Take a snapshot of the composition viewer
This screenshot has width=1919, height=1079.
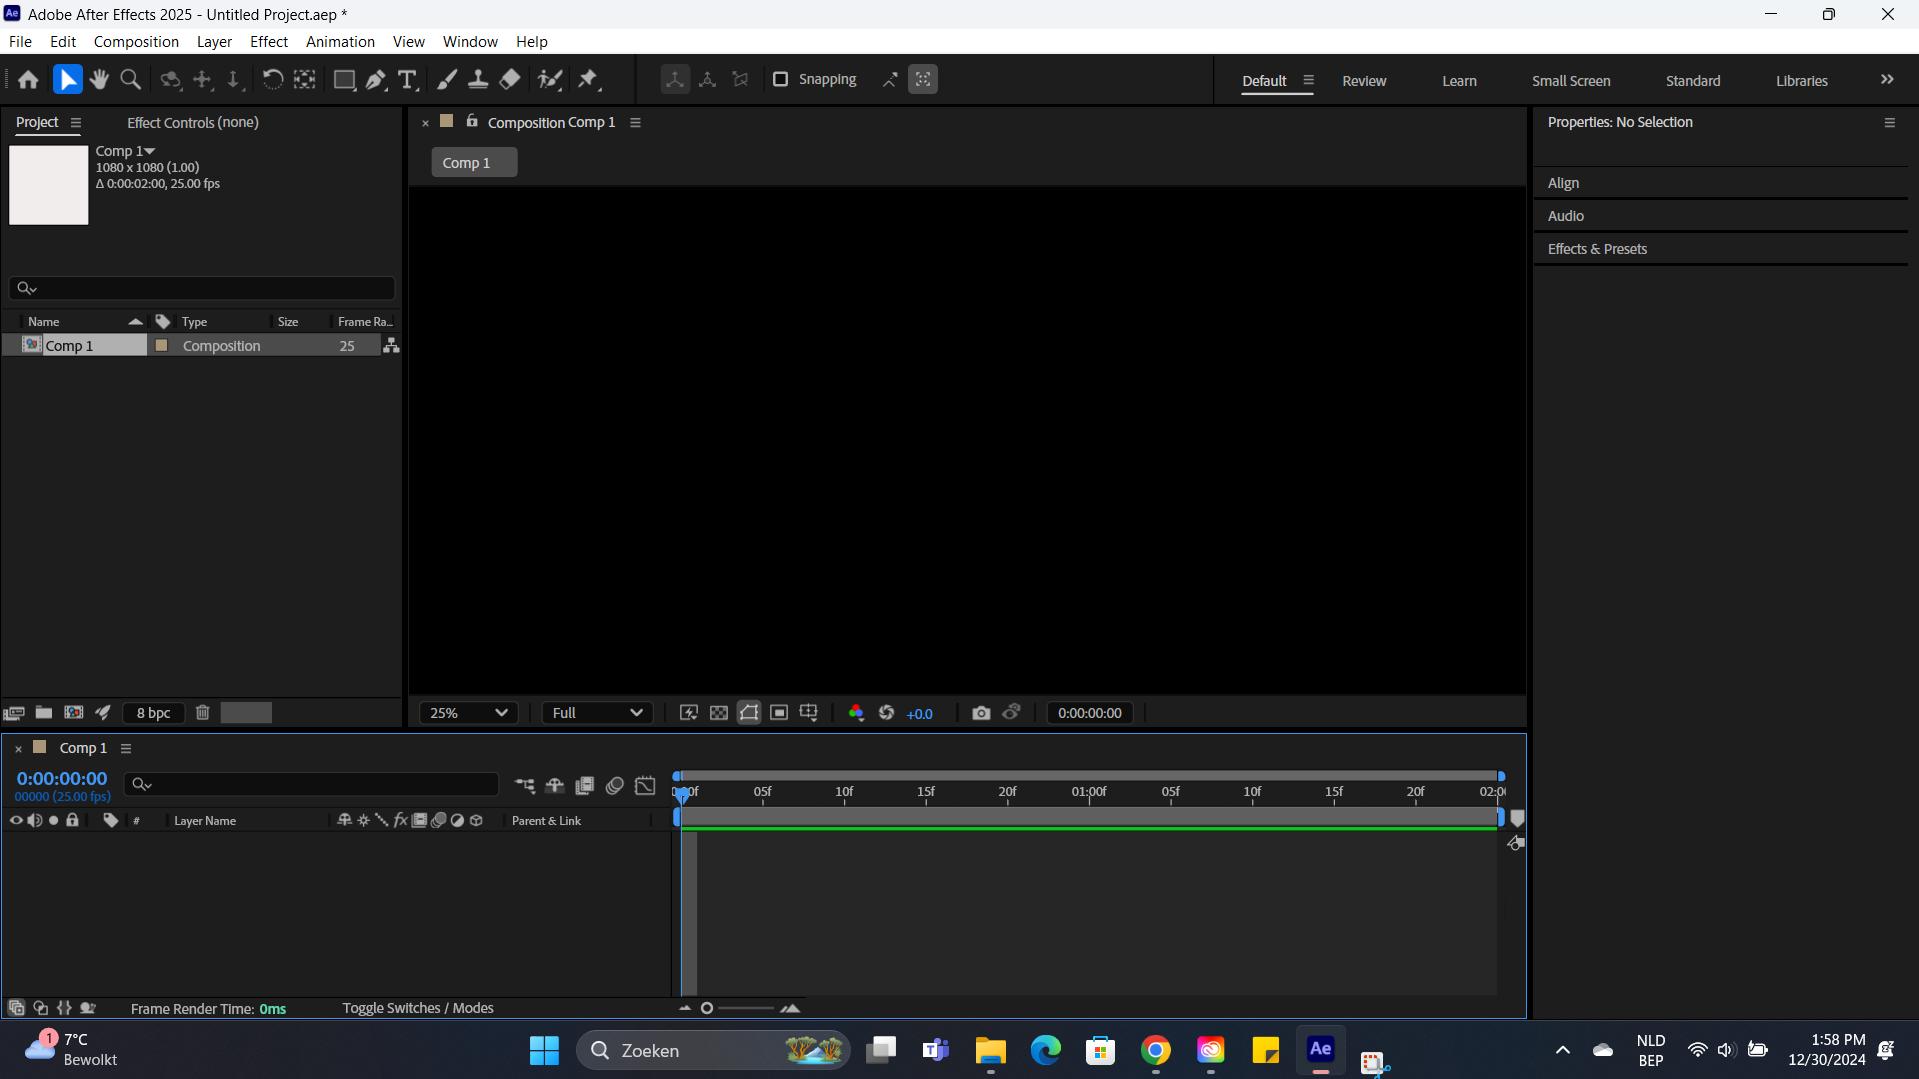click(980, 712)
